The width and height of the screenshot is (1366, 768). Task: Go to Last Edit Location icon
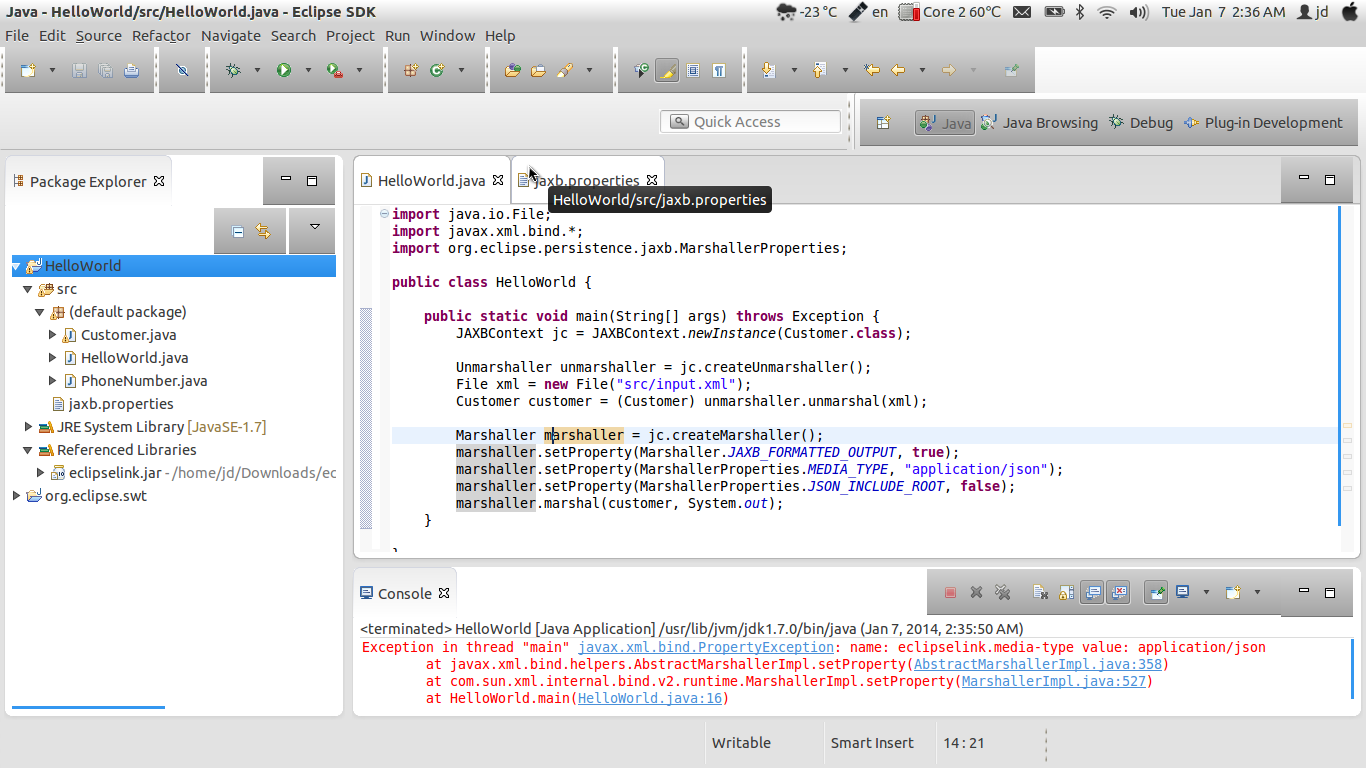click(871, 70)
